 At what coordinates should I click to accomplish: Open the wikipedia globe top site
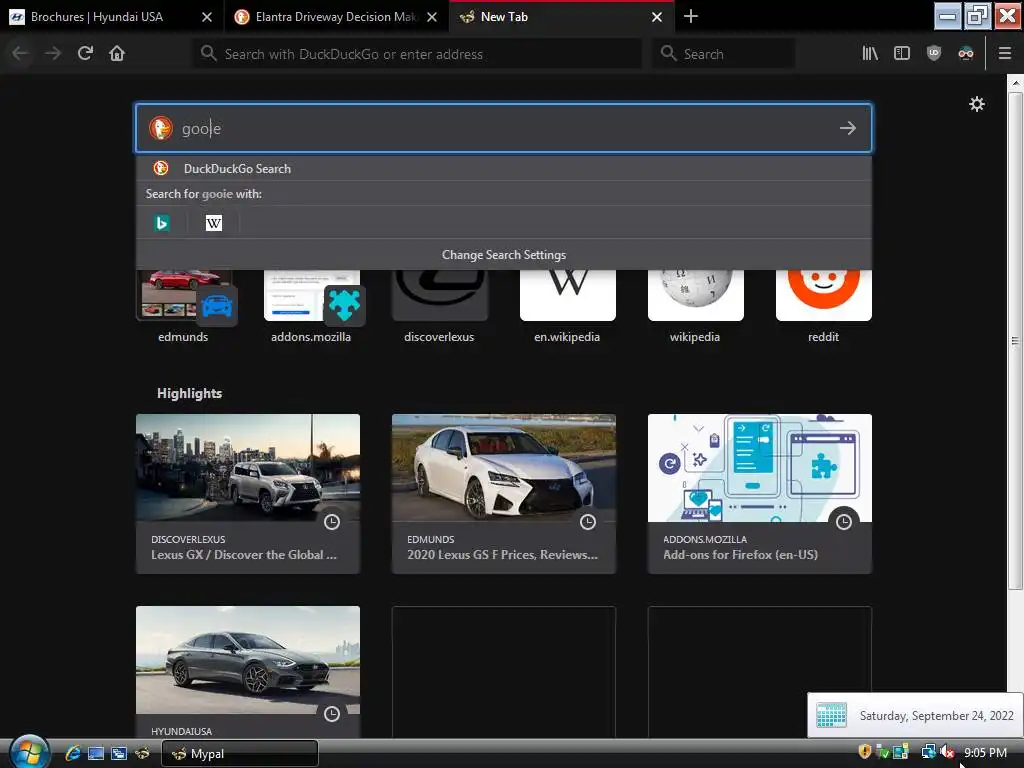point(695,306)
